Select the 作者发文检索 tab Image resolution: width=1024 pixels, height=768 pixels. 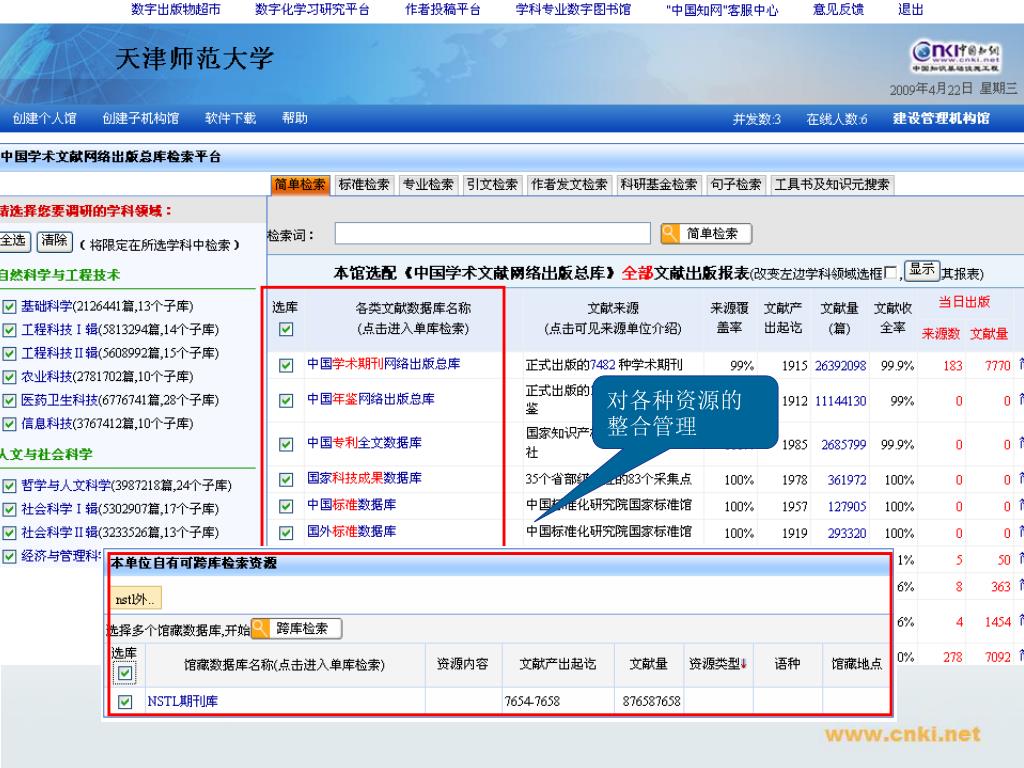point(569,185)
